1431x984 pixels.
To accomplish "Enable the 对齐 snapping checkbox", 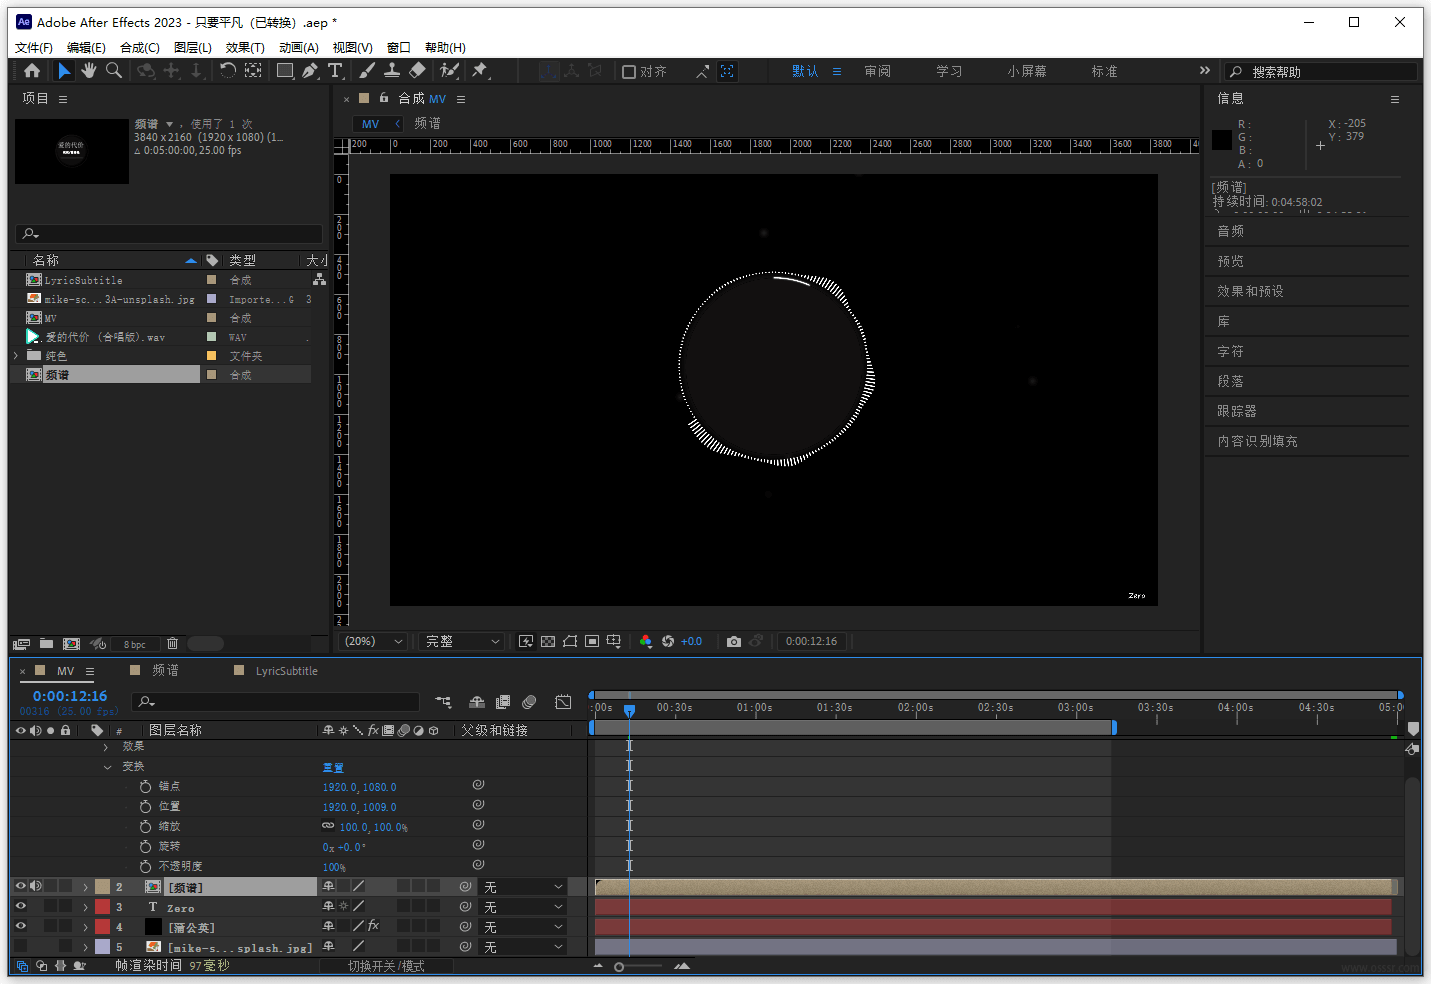I will (629, 72).
